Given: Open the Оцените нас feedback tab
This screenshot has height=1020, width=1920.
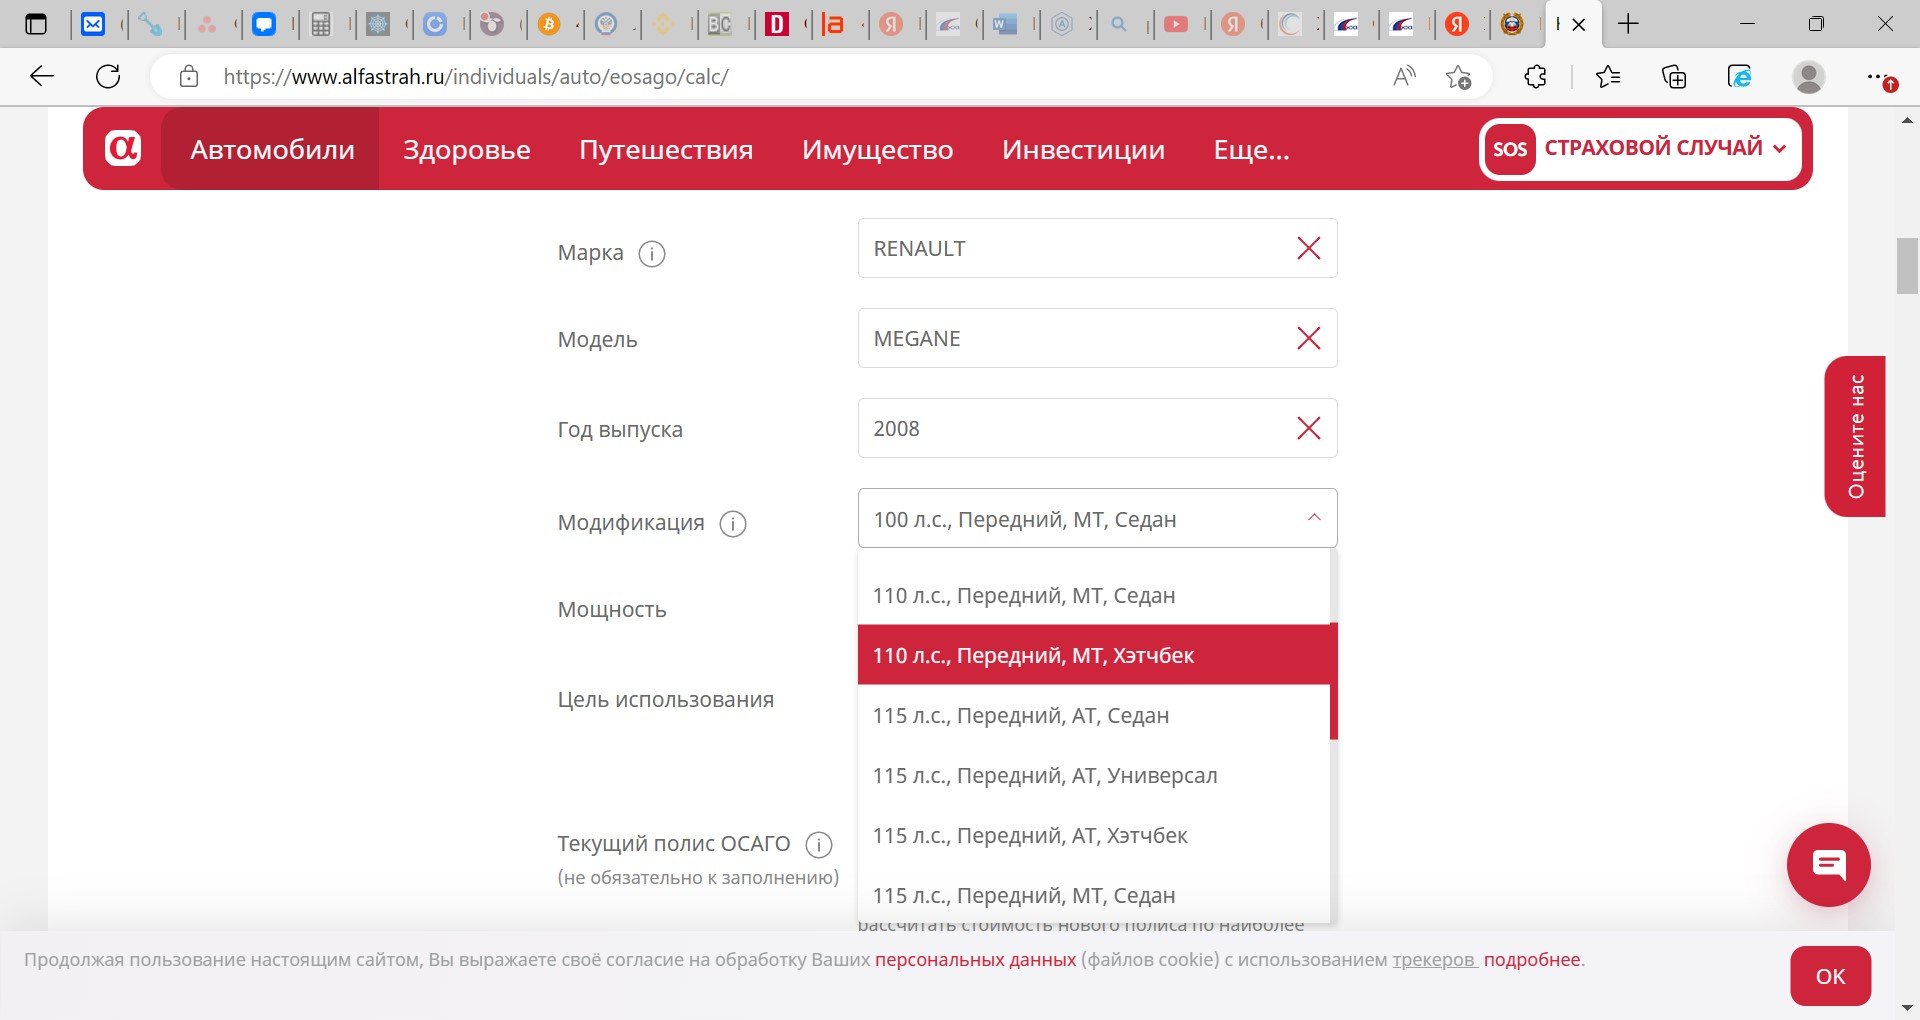Looking at the screenshot, I should [x=1855, y=436].
